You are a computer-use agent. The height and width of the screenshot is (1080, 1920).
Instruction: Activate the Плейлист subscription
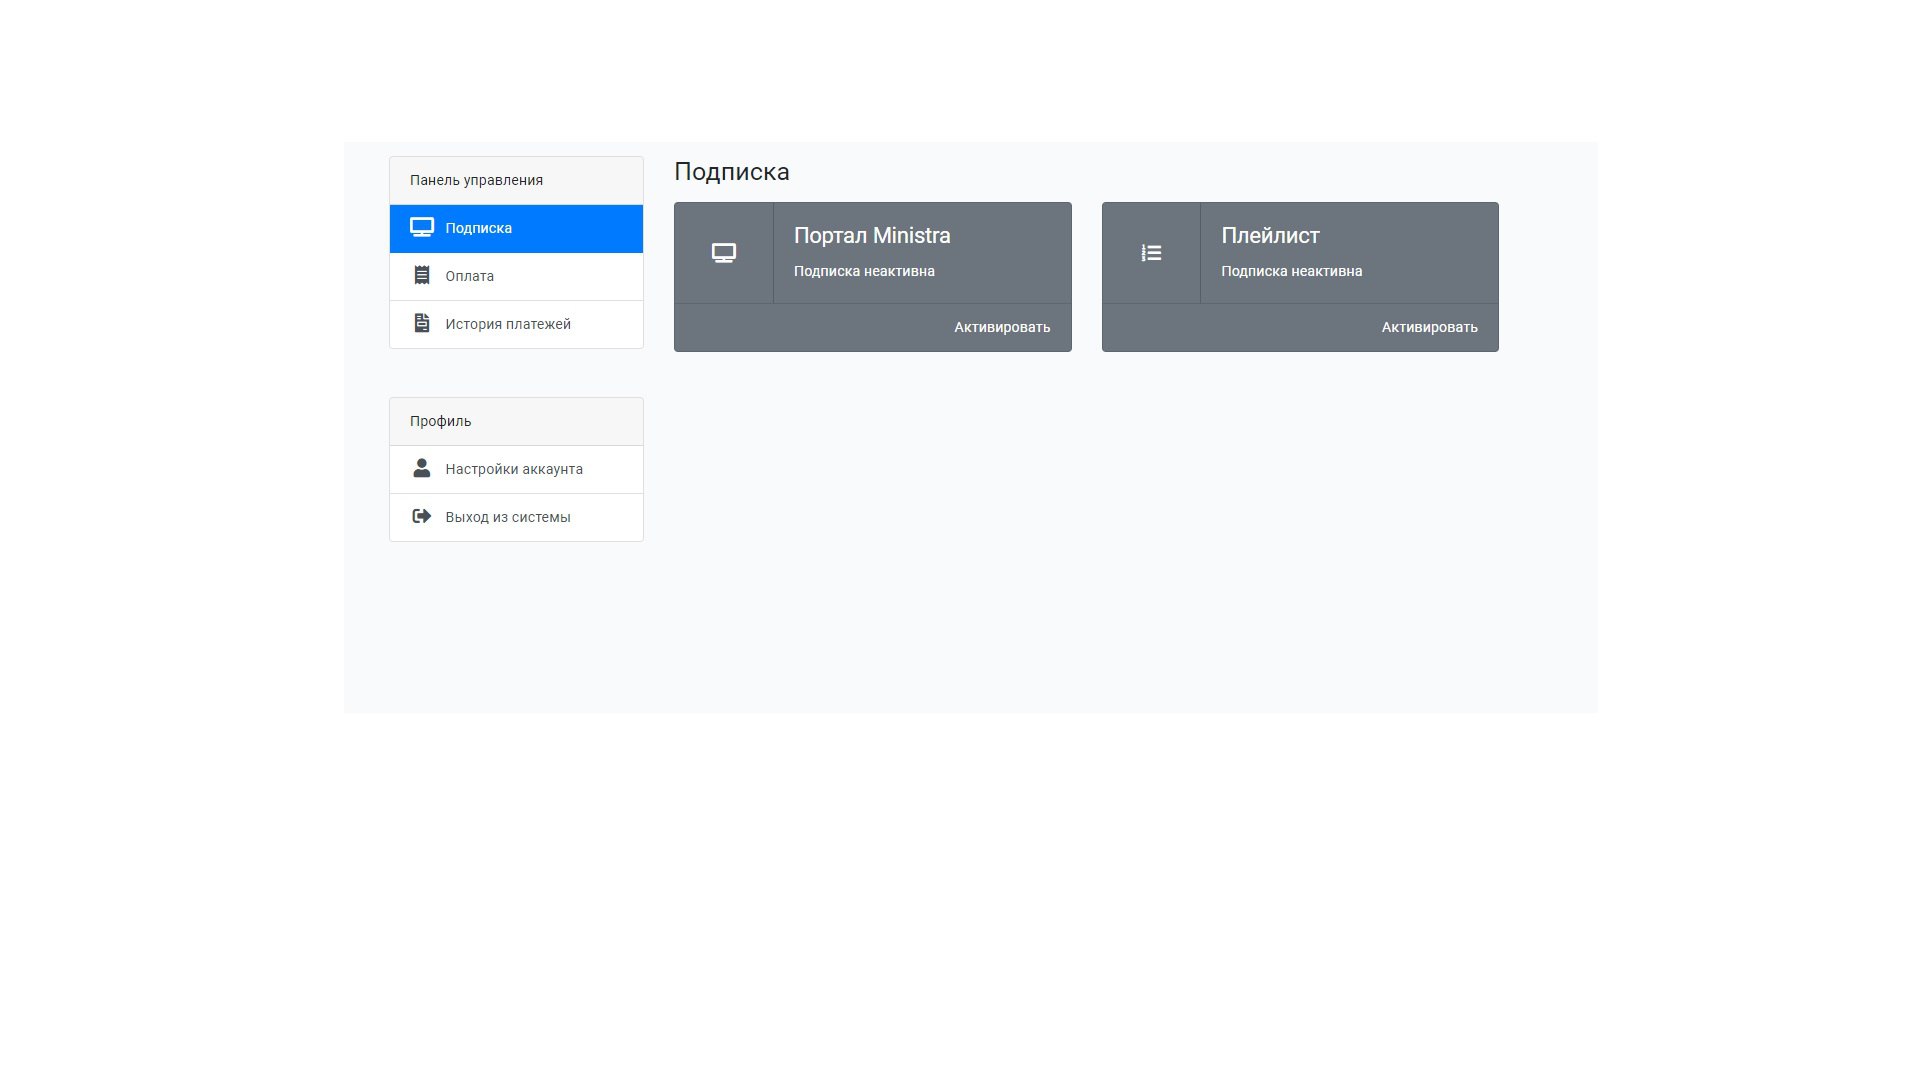1429,327
